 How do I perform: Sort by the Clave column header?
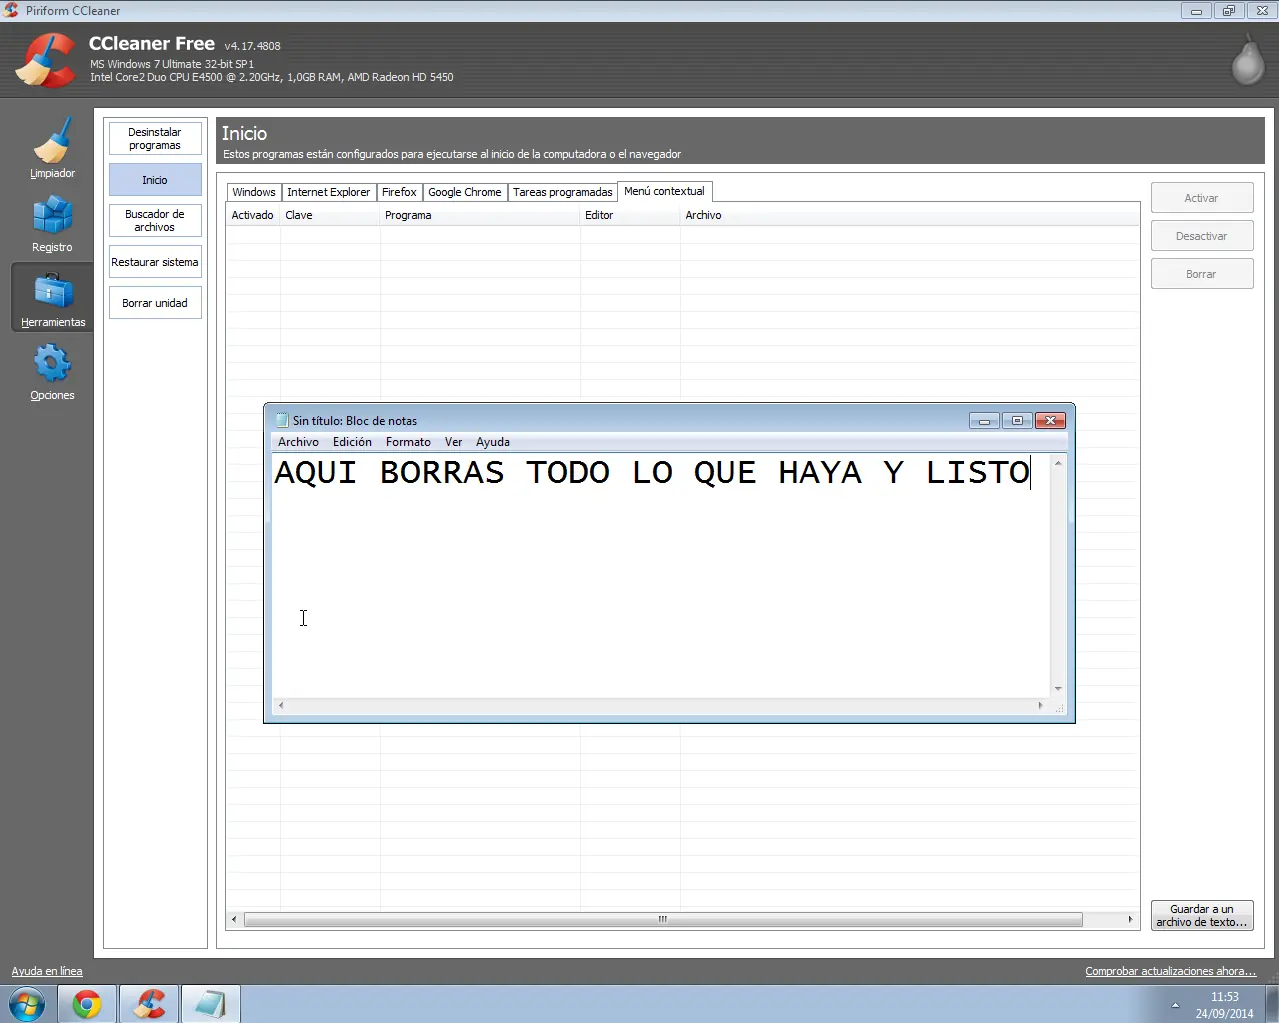point(330,215)
